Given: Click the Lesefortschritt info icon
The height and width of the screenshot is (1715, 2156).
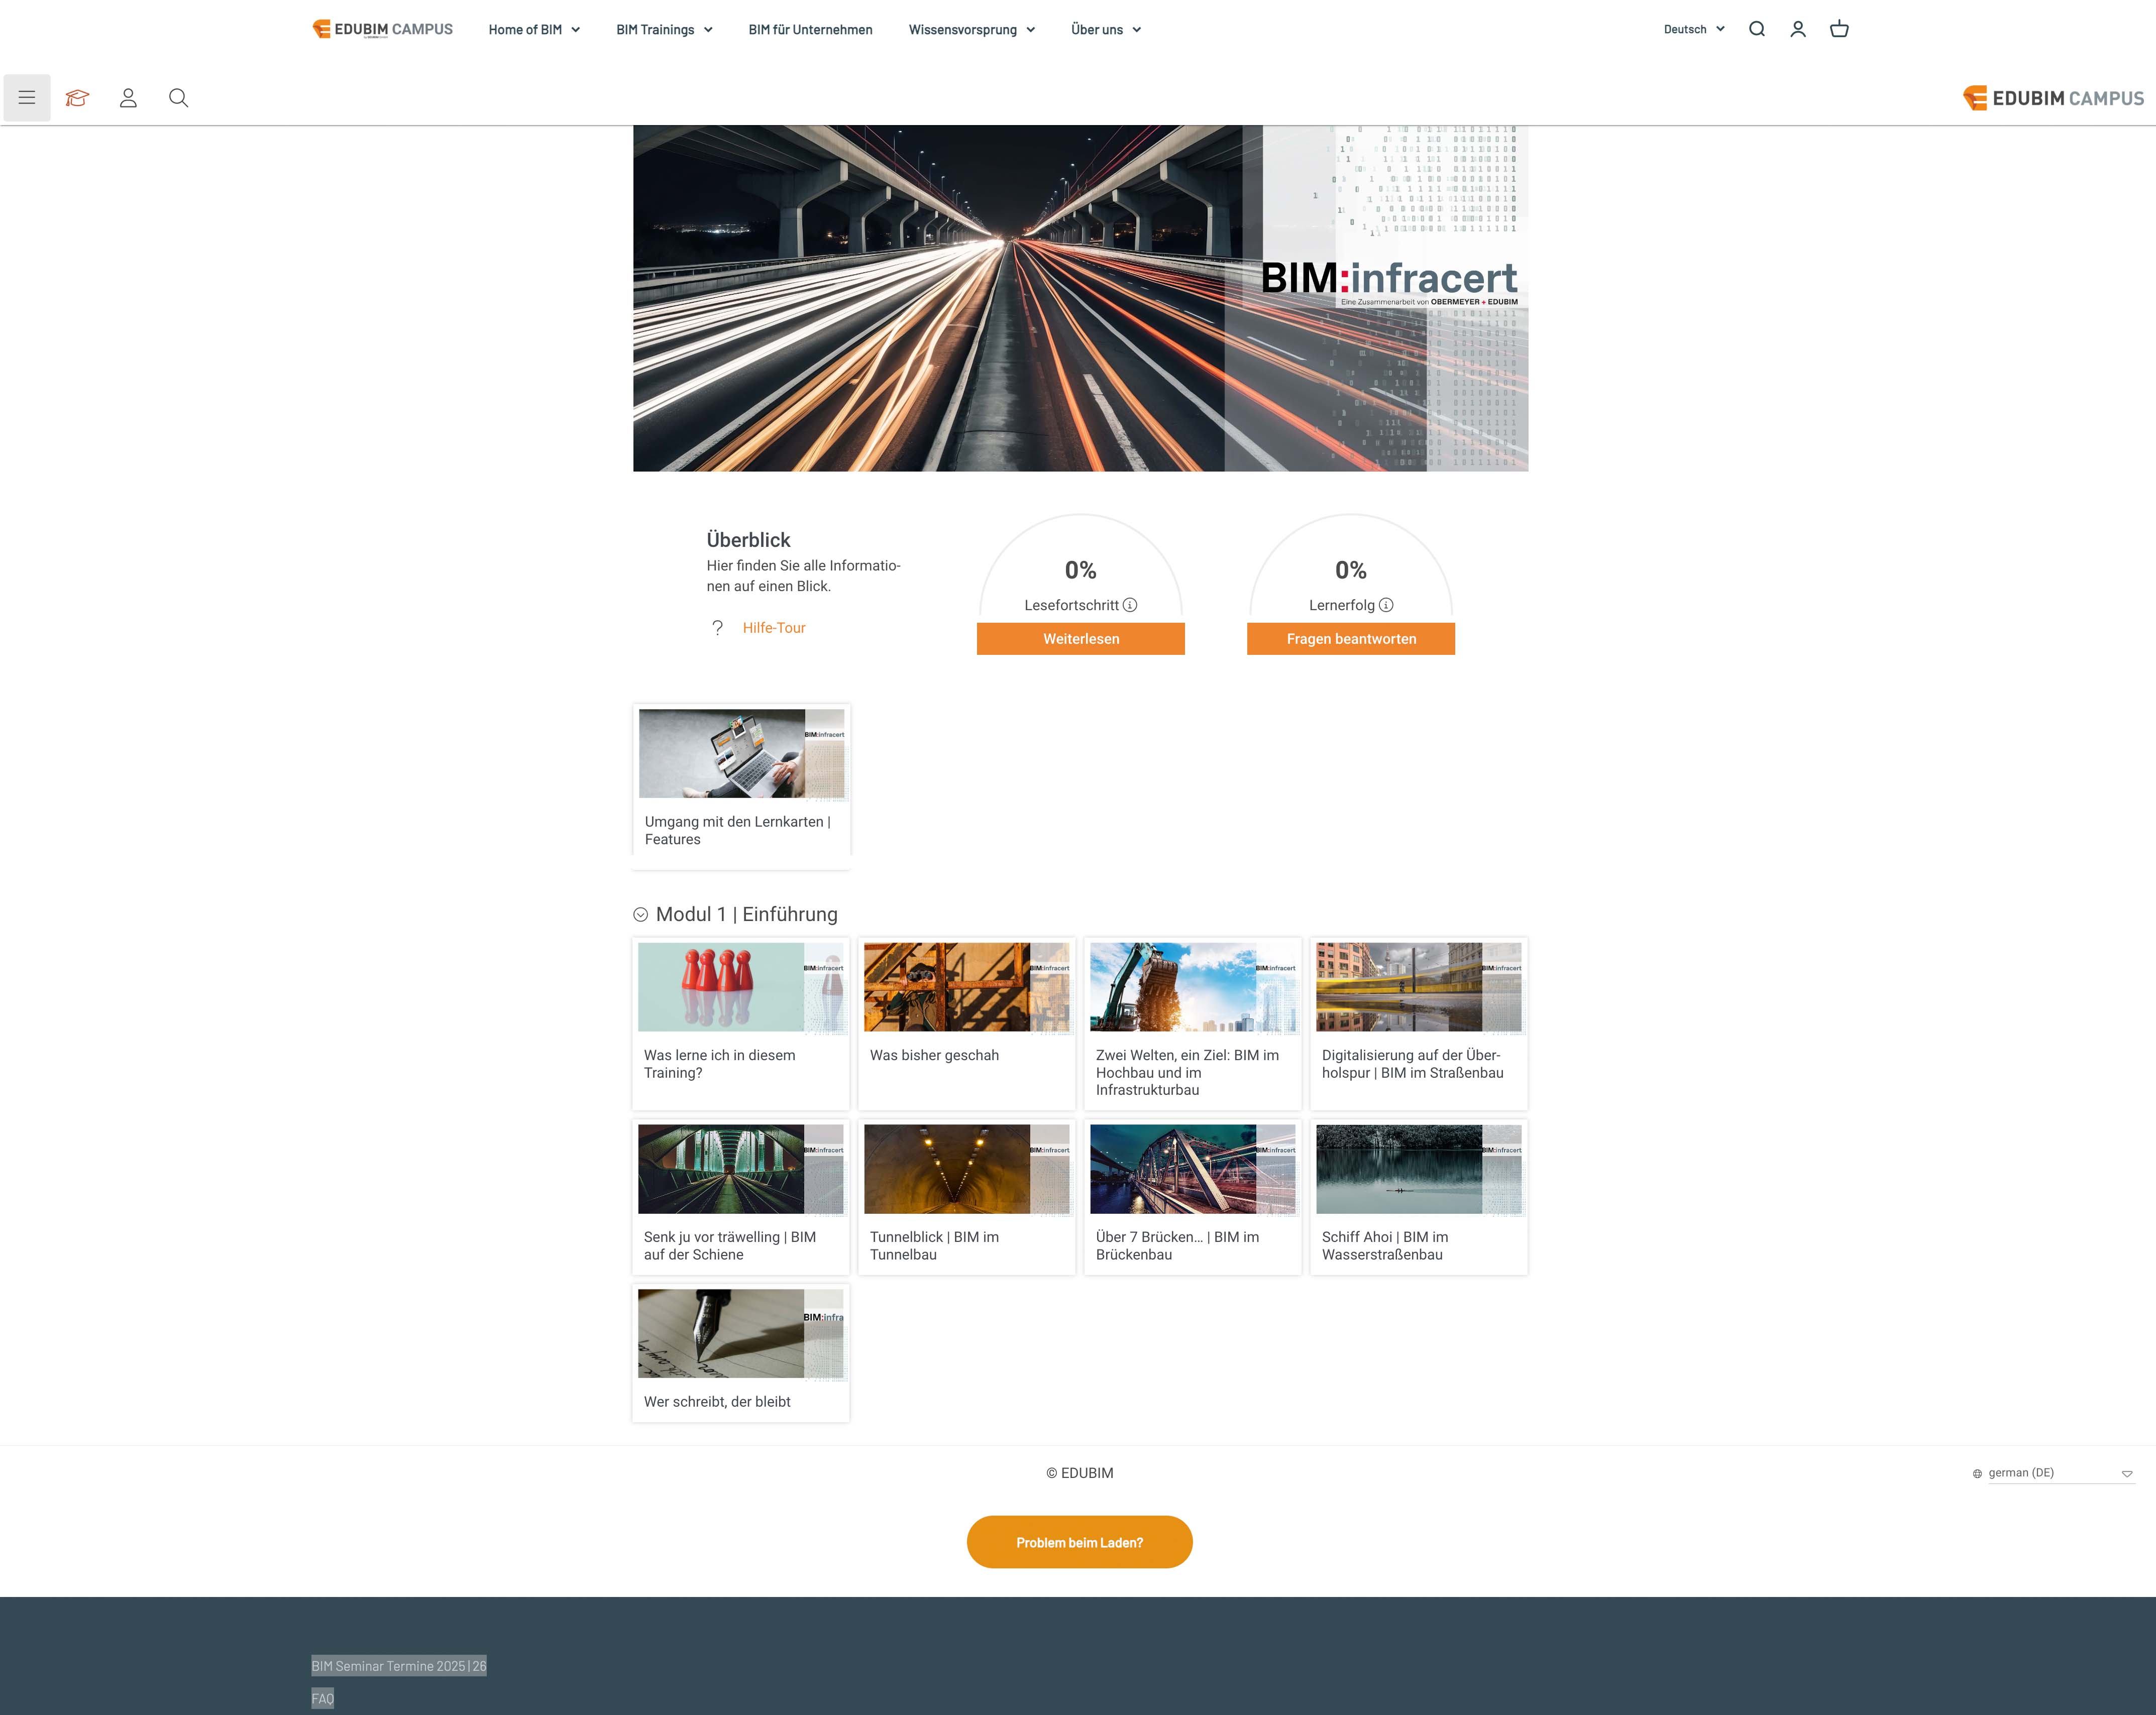Looking at the screenshot, I should click(x=1131, y=604).
